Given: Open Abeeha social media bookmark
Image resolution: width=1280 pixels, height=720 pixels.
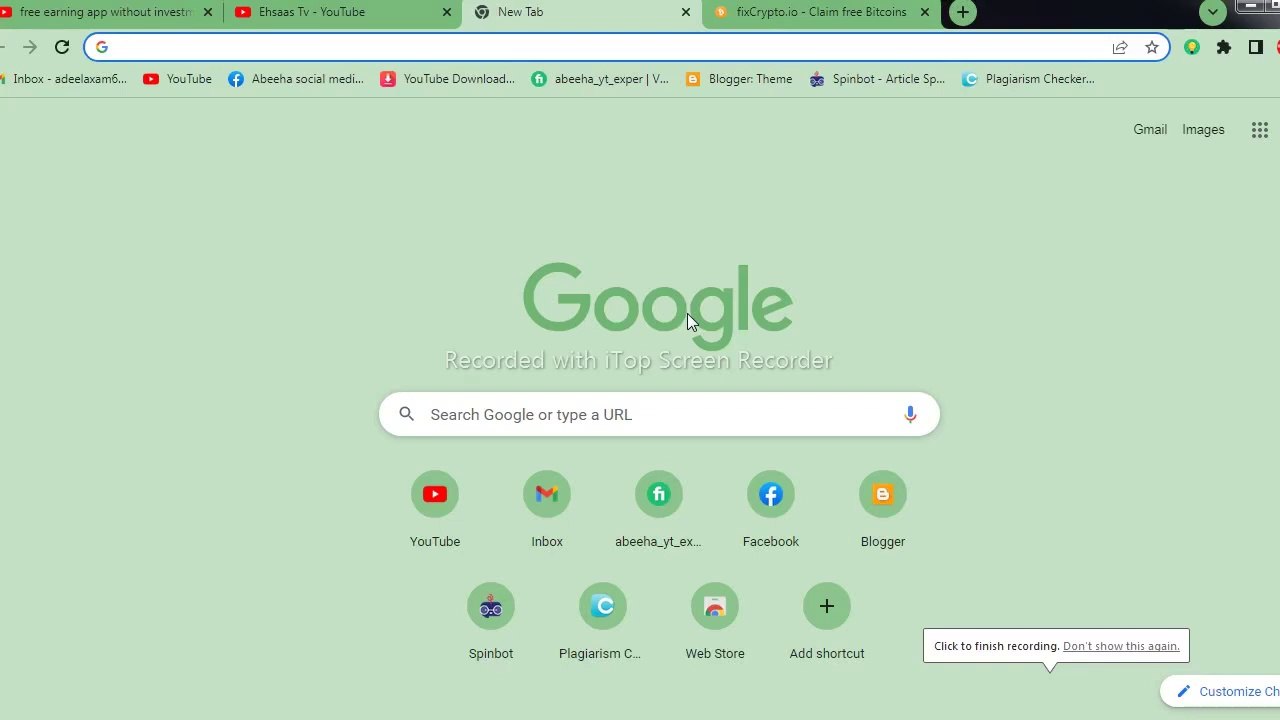Looking at the screenshot, I should coord(296,79).
